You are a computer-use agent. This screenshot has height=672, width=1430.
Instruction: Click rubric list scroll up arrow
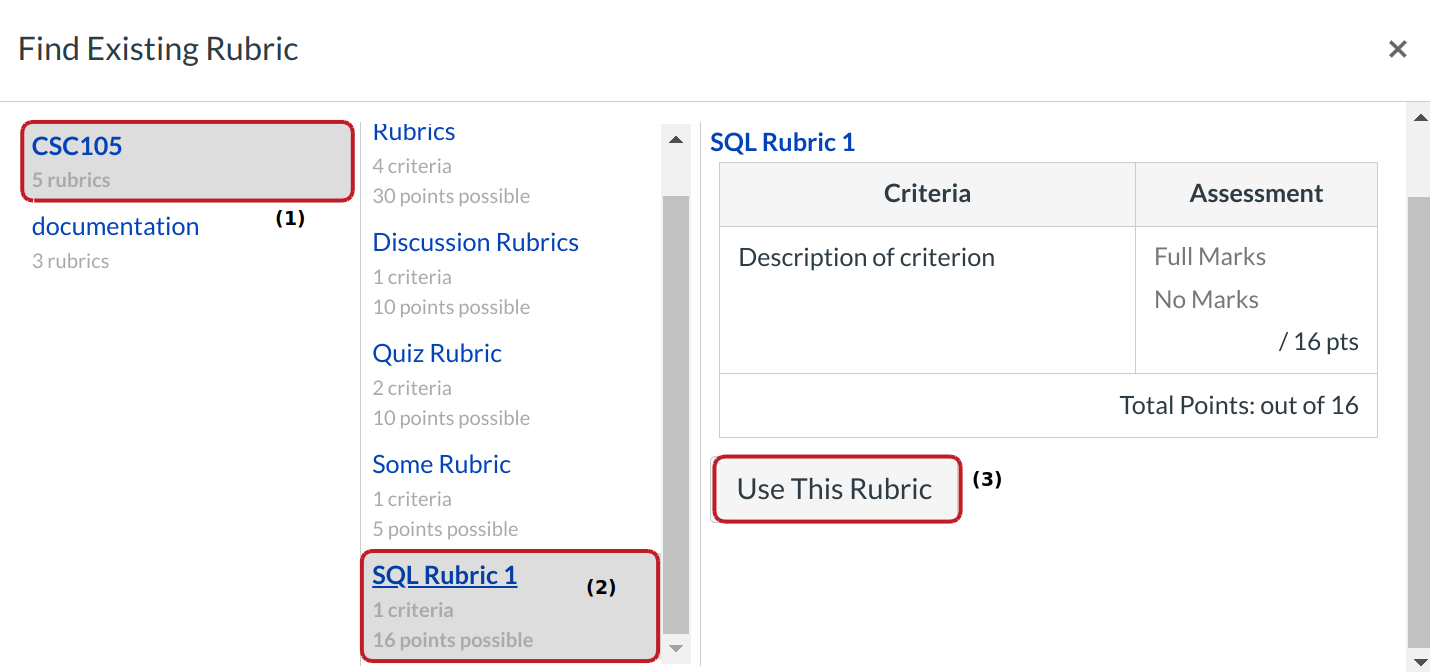pos(676,140)
